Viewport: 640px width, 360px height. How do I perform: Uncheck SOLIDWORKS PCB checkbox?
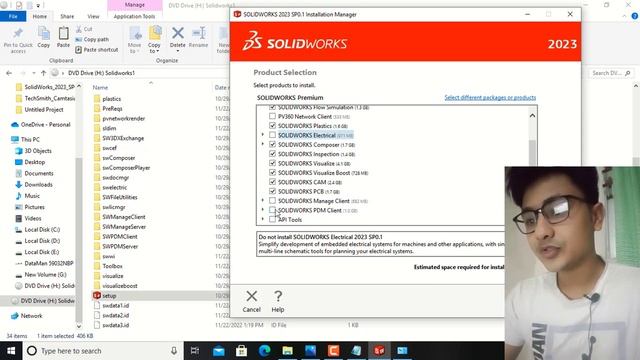tap(272, 191)
